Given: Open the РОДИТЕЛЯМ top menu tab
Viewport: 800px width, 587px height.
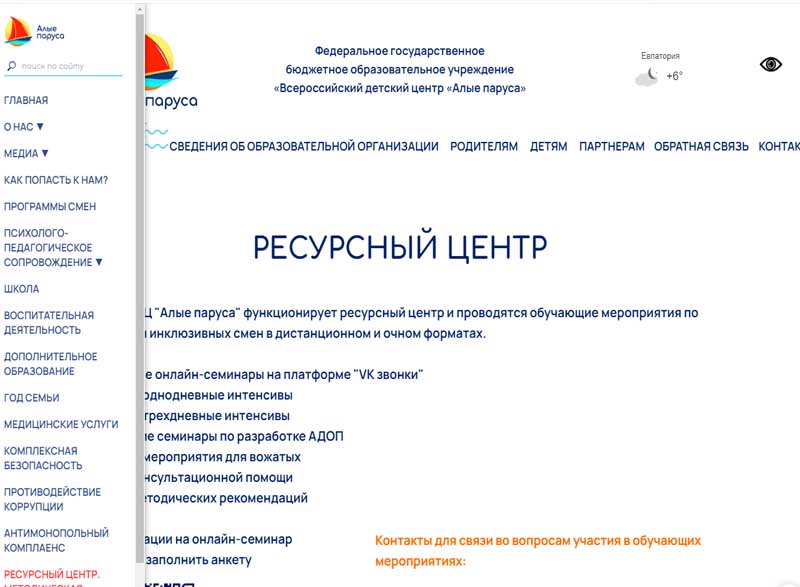Looking at the screenshot, I should (x=484, y=146).
